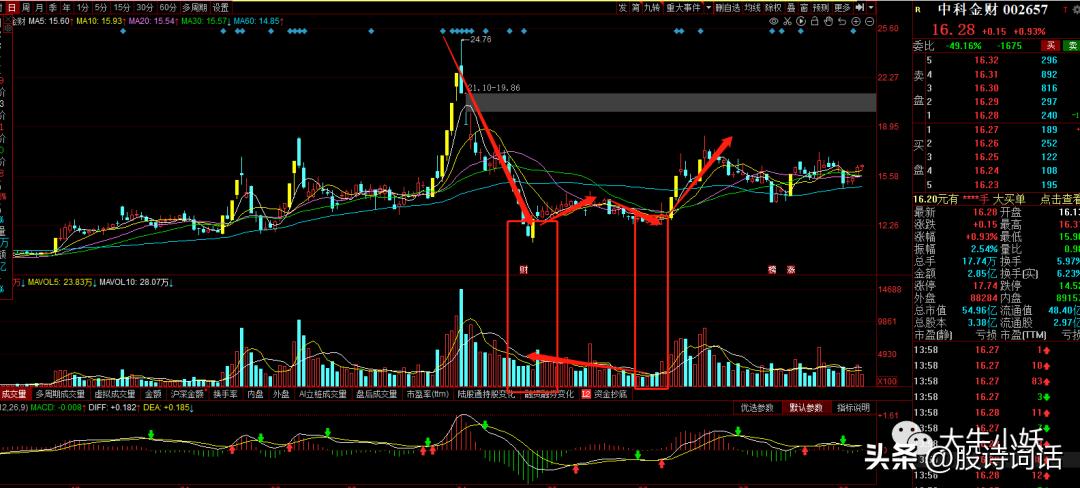Switch to 月 monthly period
Viewport: 1080px width, 488px height.
[x=39, y=8]
